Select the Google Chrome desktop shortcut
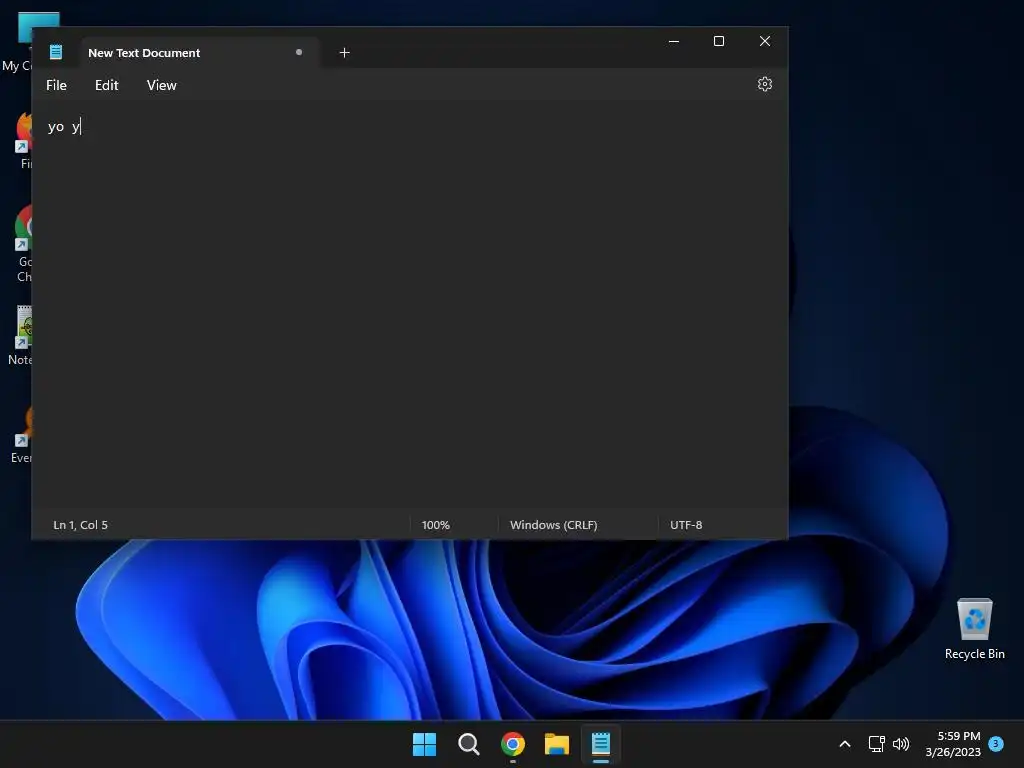Screen dimensions: 1024x768 (24, 243)
